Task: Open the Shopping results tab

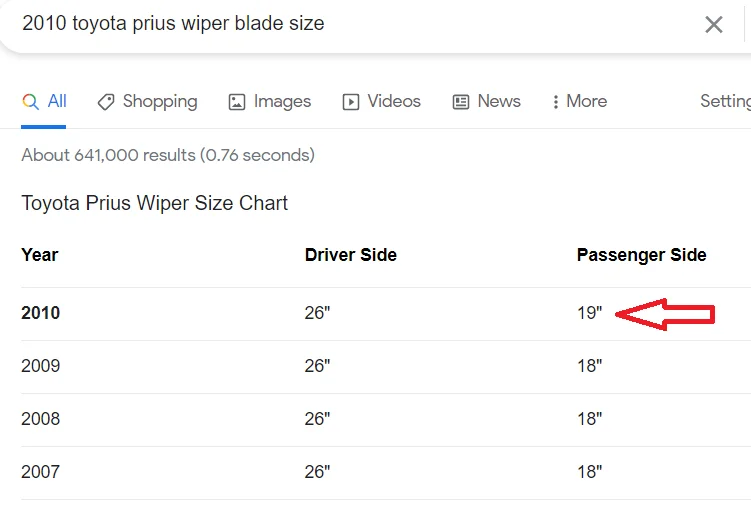Action: coord(159,102)
